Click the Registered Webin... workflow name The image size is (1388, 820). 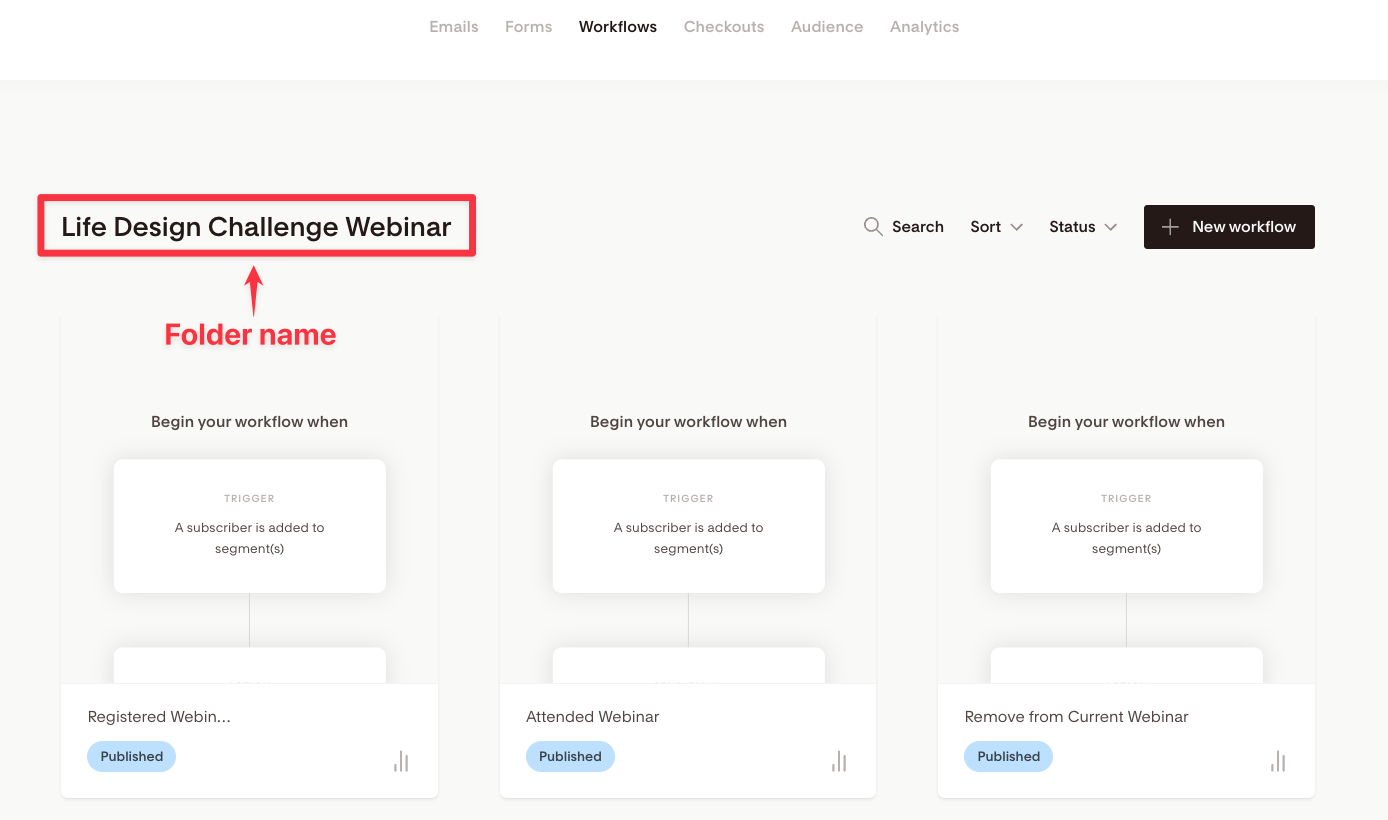[159, 717]
